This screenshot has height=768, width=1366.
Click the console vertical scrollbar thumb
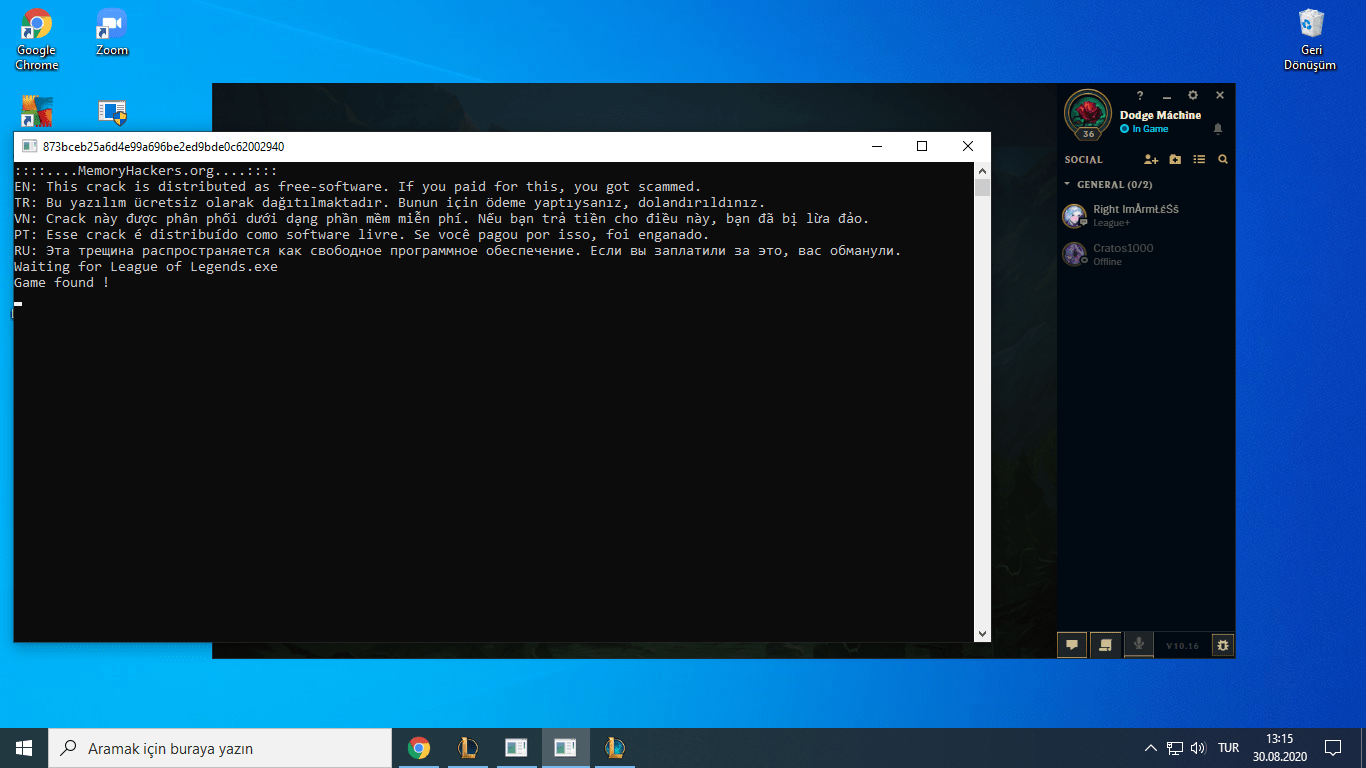click(982, 188)
